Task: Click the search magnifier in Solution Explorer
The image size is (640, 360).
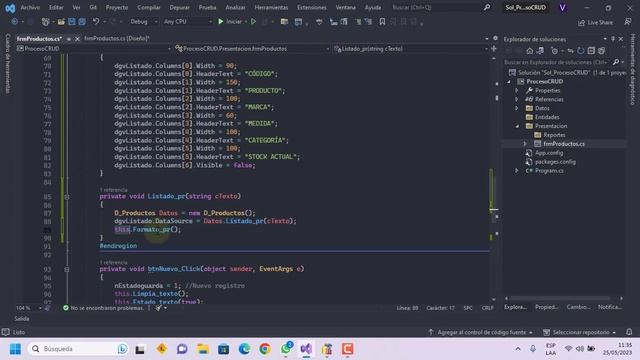Action: point(616,62)
